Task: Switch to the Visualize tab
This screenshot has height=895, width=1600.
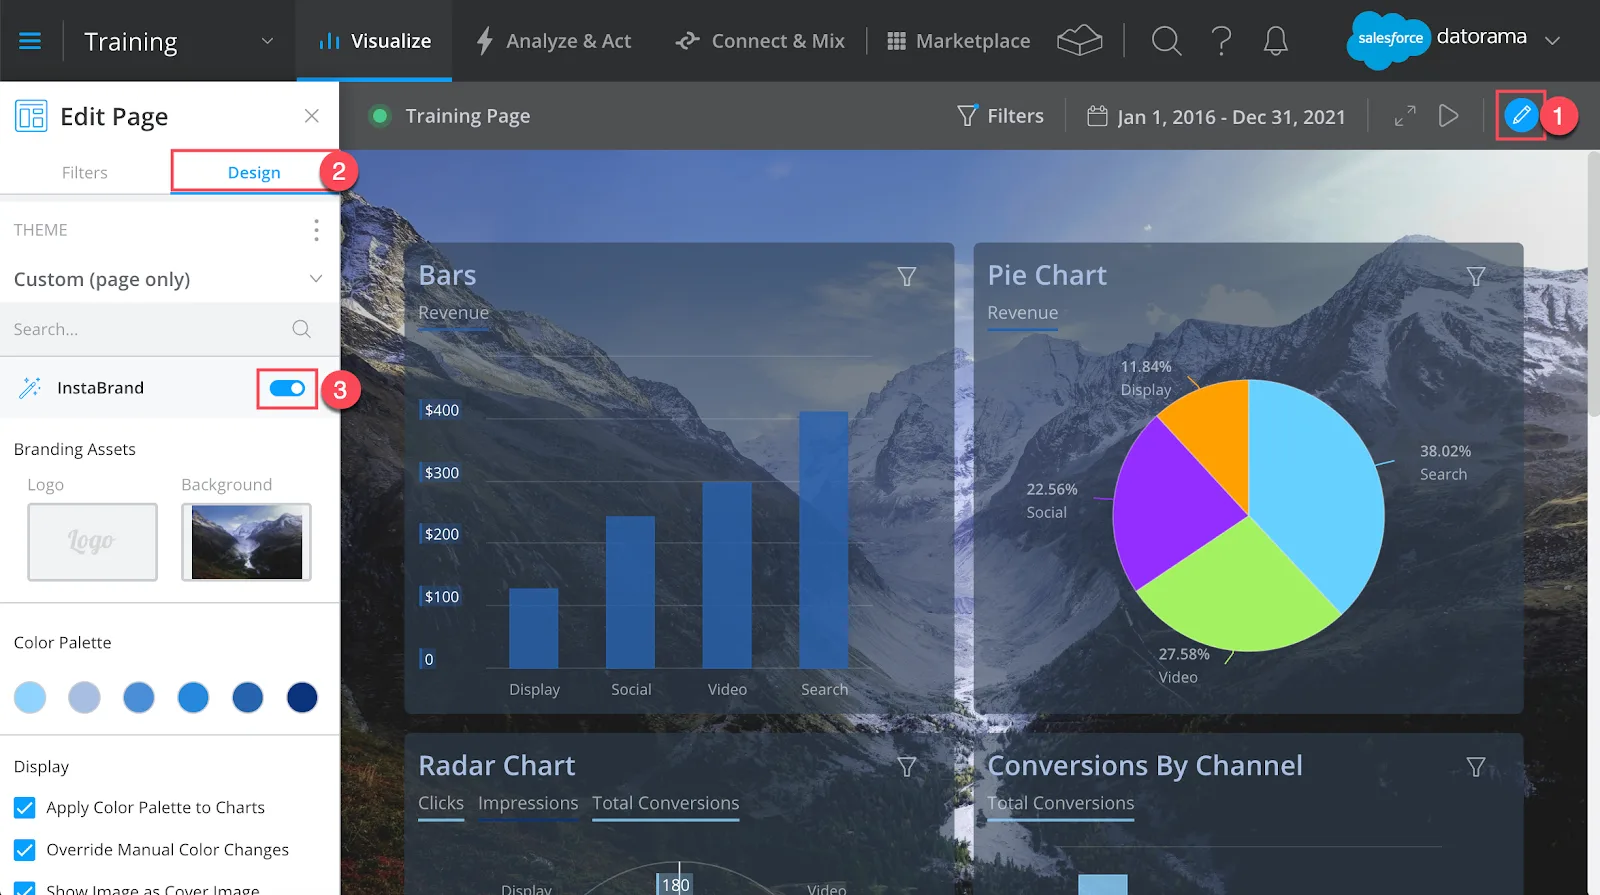Action: tap(374, 41)
